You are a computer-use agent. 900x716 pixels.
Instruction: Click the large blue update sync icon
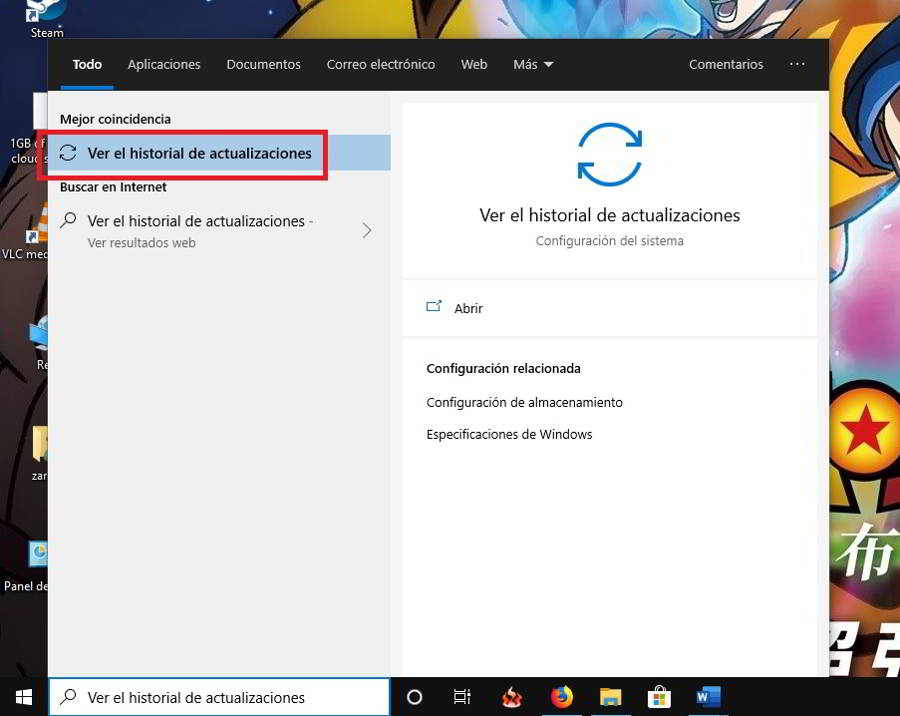click(x=609, y=154)
